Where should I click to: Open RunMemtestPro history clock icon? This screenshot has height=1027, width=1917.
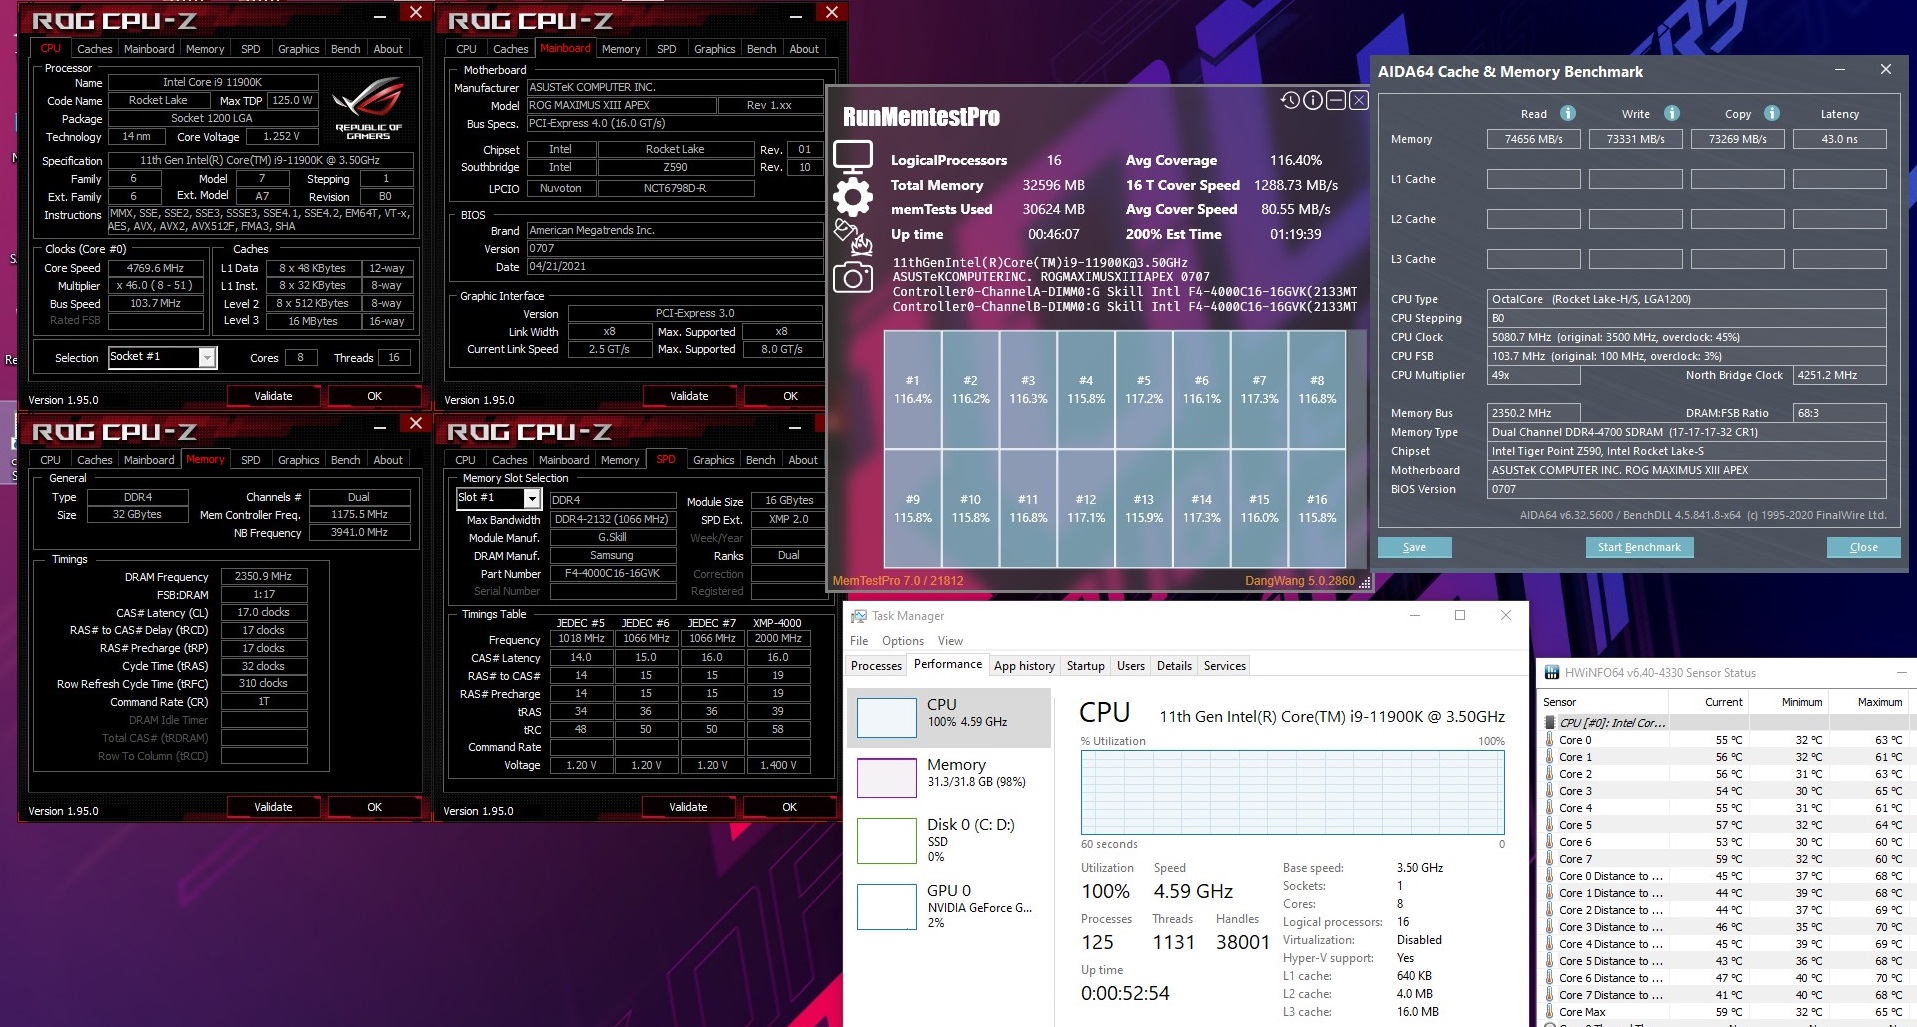click(1290, 100)
